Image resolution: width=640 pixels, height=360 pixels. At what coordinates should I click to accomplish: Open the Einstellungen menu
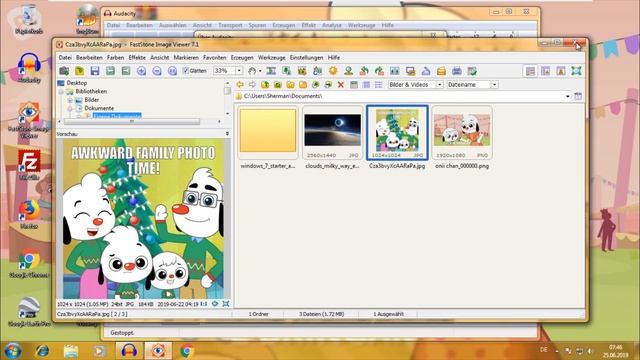point(307,58)
